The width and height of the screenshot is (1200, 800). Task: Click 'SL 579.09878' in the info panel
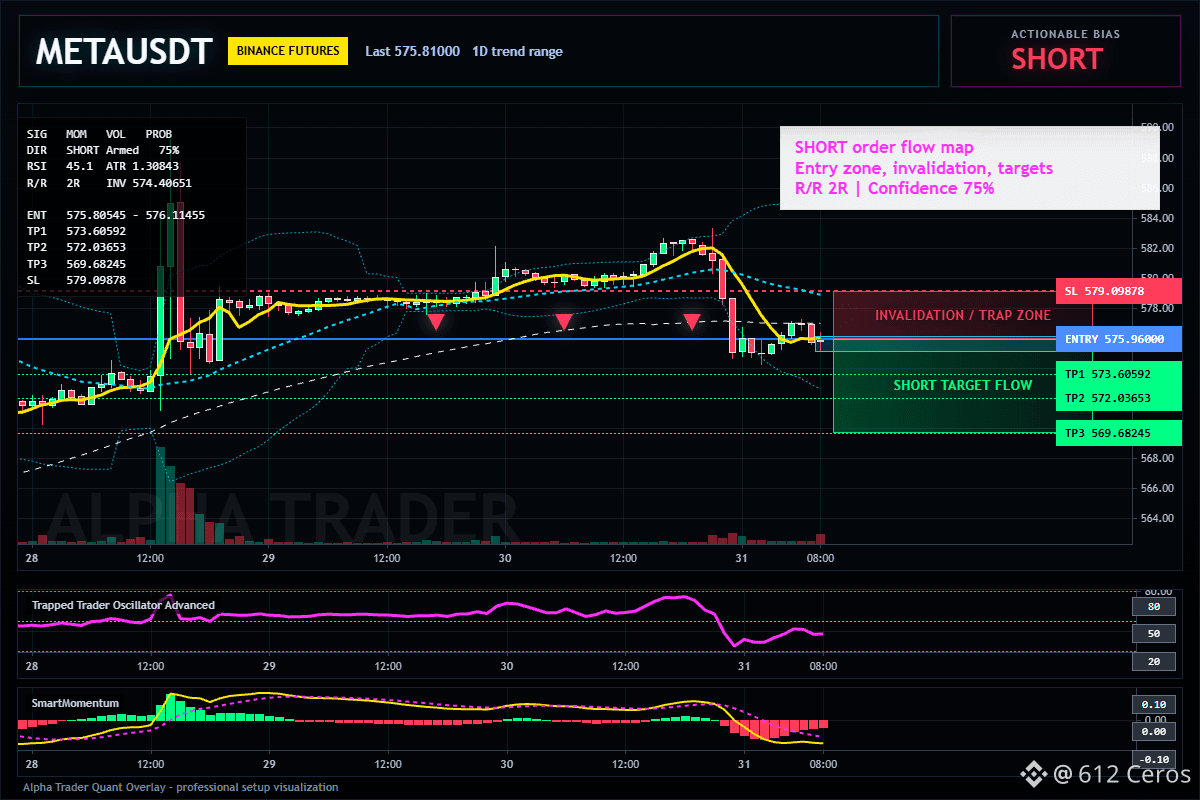(x=76, y=280)
